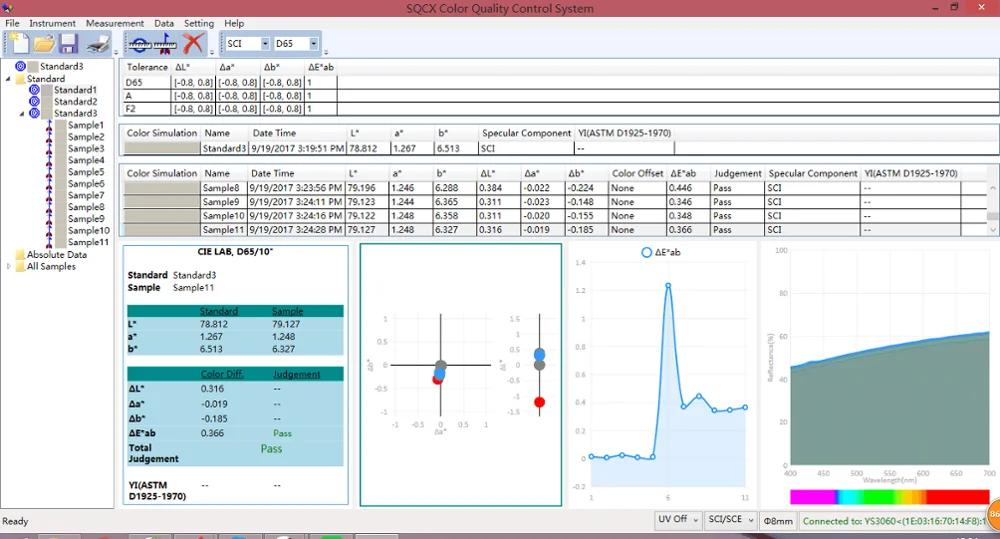Open the Measurement menu
Viewport: 1000px width, 539px height.
click(x=114, y=23)
